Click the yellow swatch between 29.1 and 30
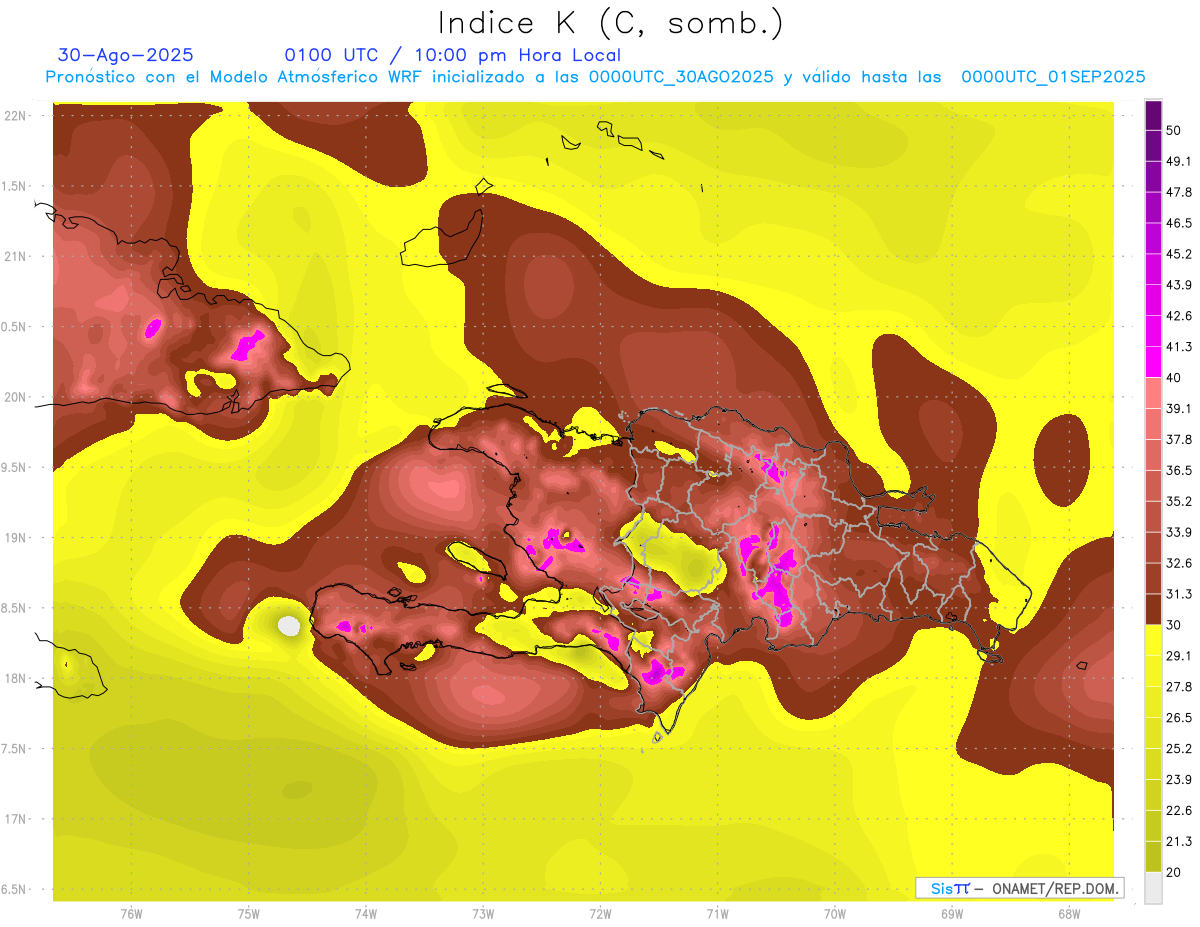Viewport: 1200px width, 927px height. [x=1153, y=640]
